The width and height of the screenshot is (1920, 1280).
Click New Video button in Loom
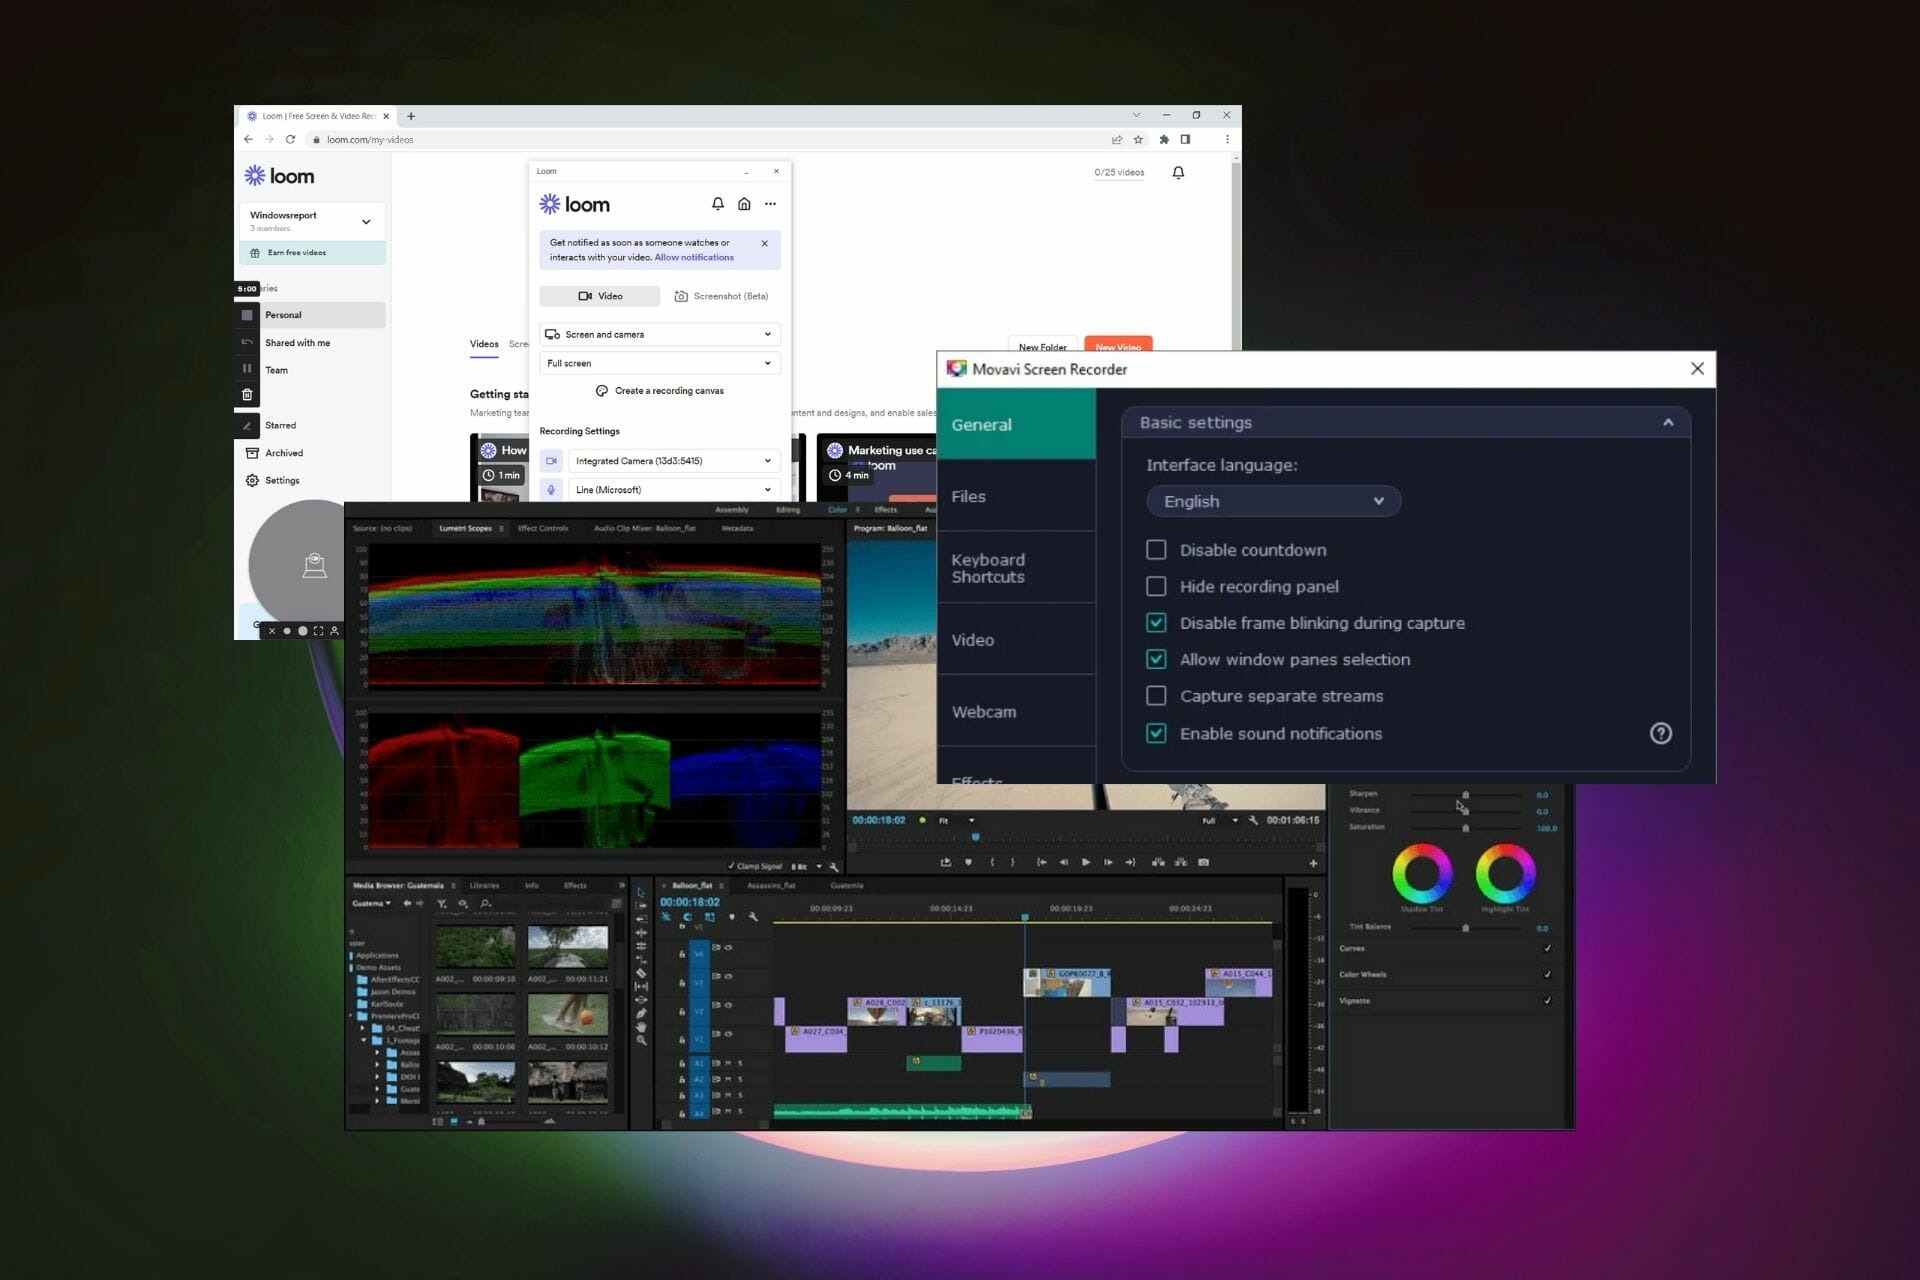1118,345
